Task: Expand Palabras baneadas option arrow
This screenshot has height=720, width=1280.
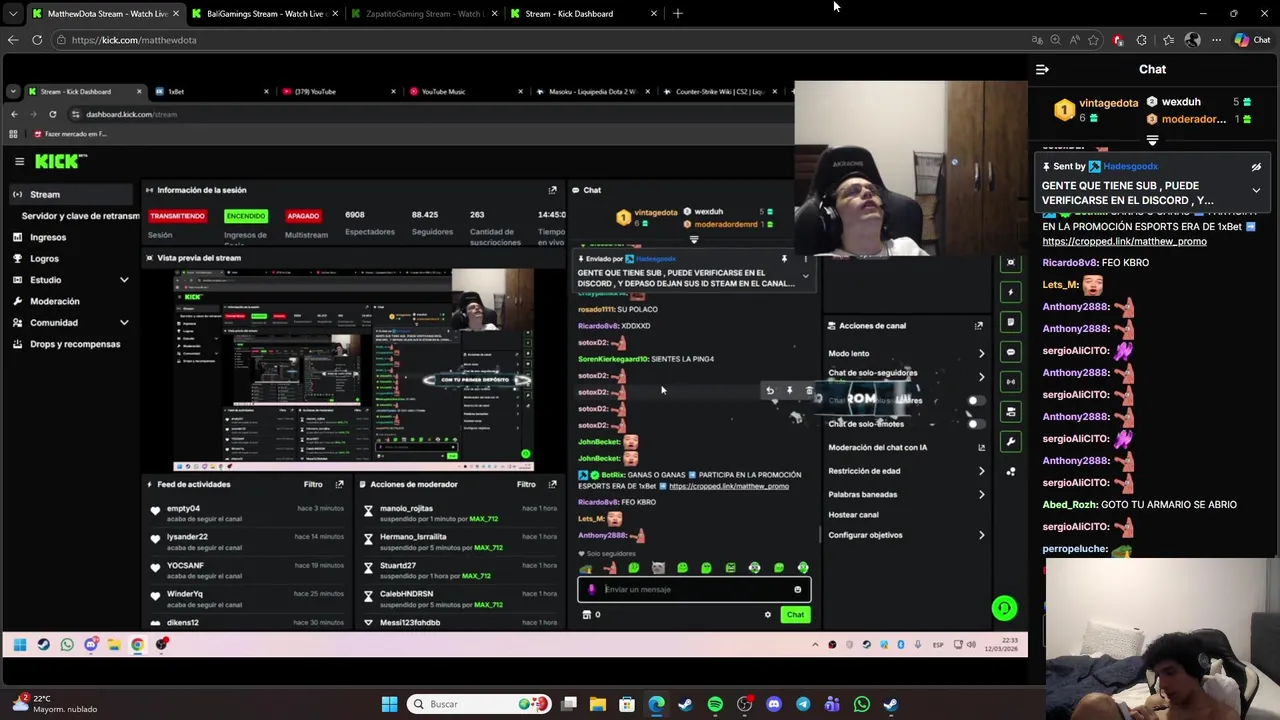Action: (x=981, y=494)
